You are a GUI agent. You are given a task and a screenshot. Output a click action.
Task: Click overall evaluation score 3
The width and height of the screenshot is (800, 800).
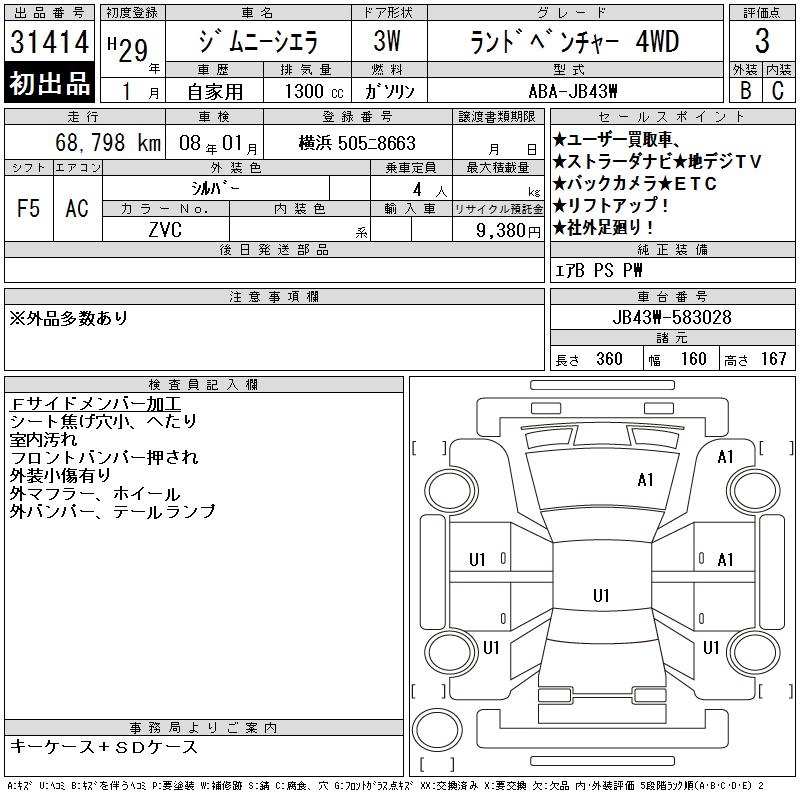pyautogui.click(x=762, y=41)
